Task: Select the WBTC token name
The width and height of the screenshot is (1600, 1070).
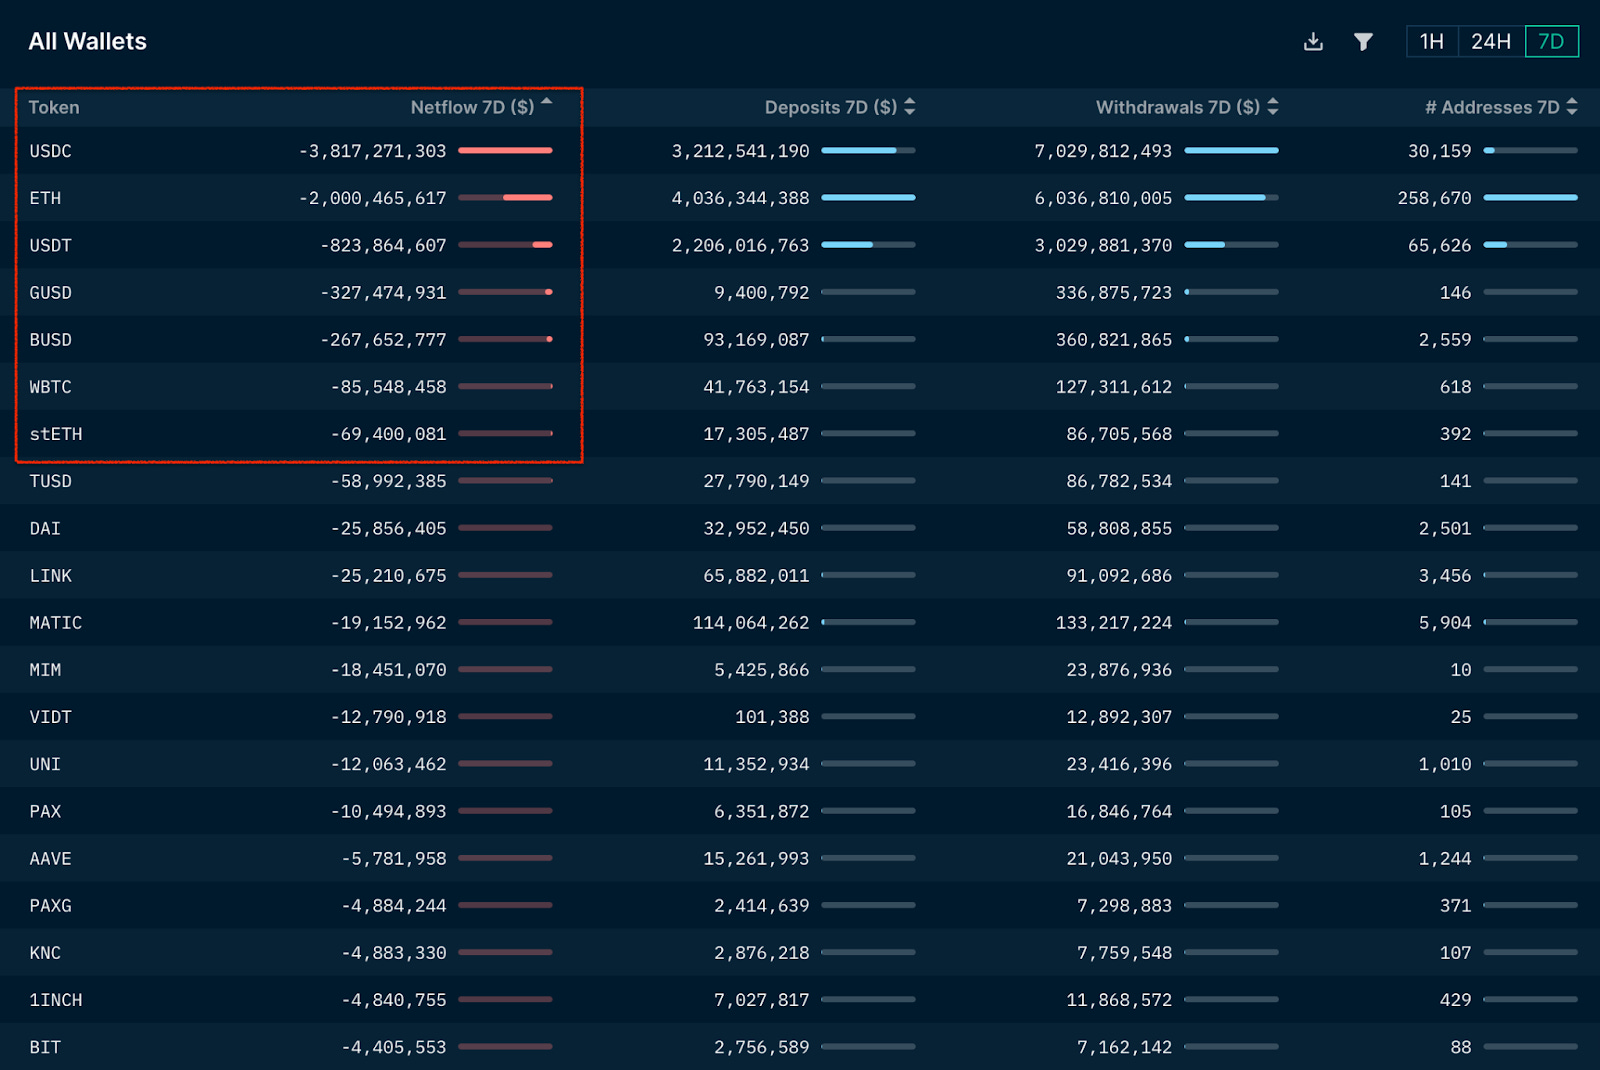Action: pyautogui.click(x=50, y=387)
